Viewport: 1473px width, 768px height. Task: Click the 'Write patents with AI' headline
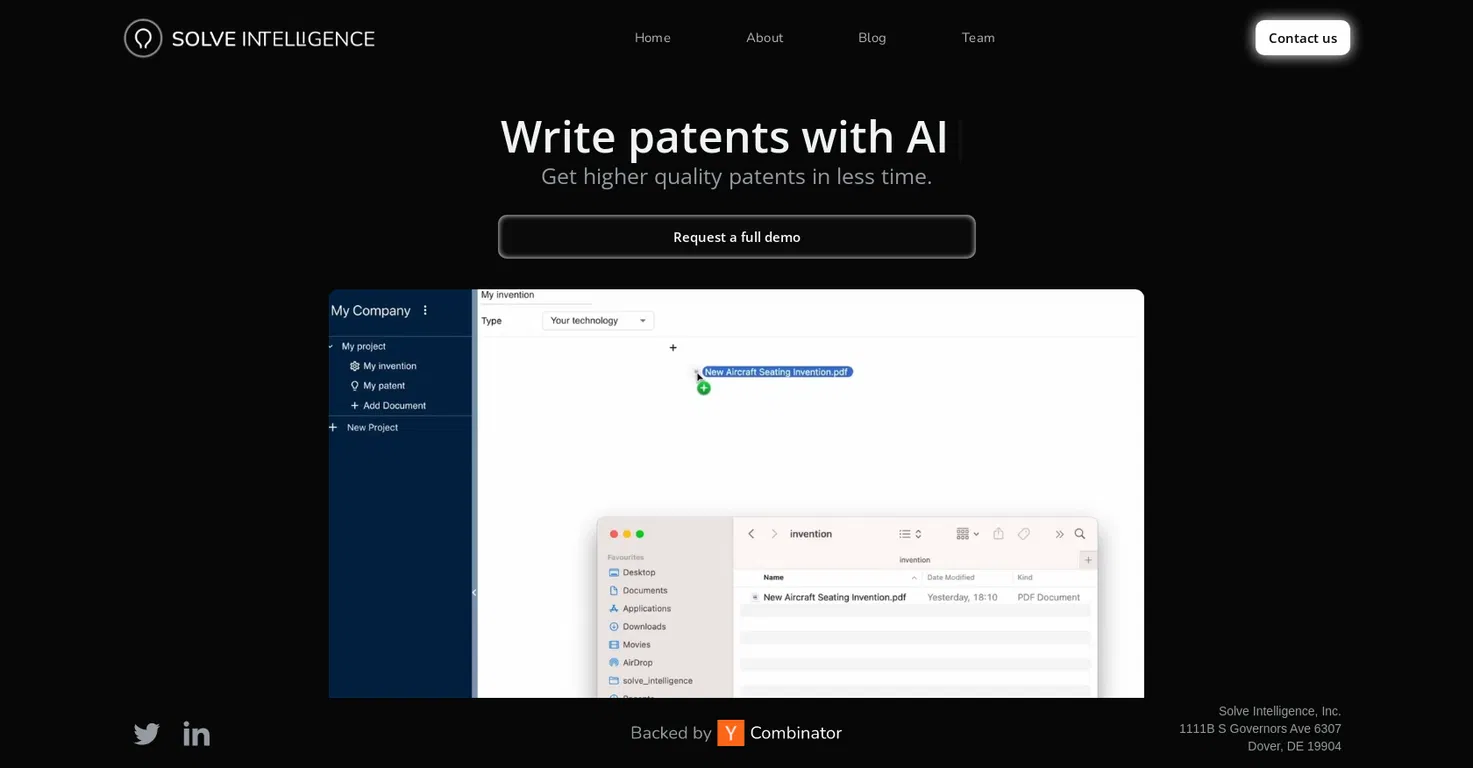click(x=724, y=137)
